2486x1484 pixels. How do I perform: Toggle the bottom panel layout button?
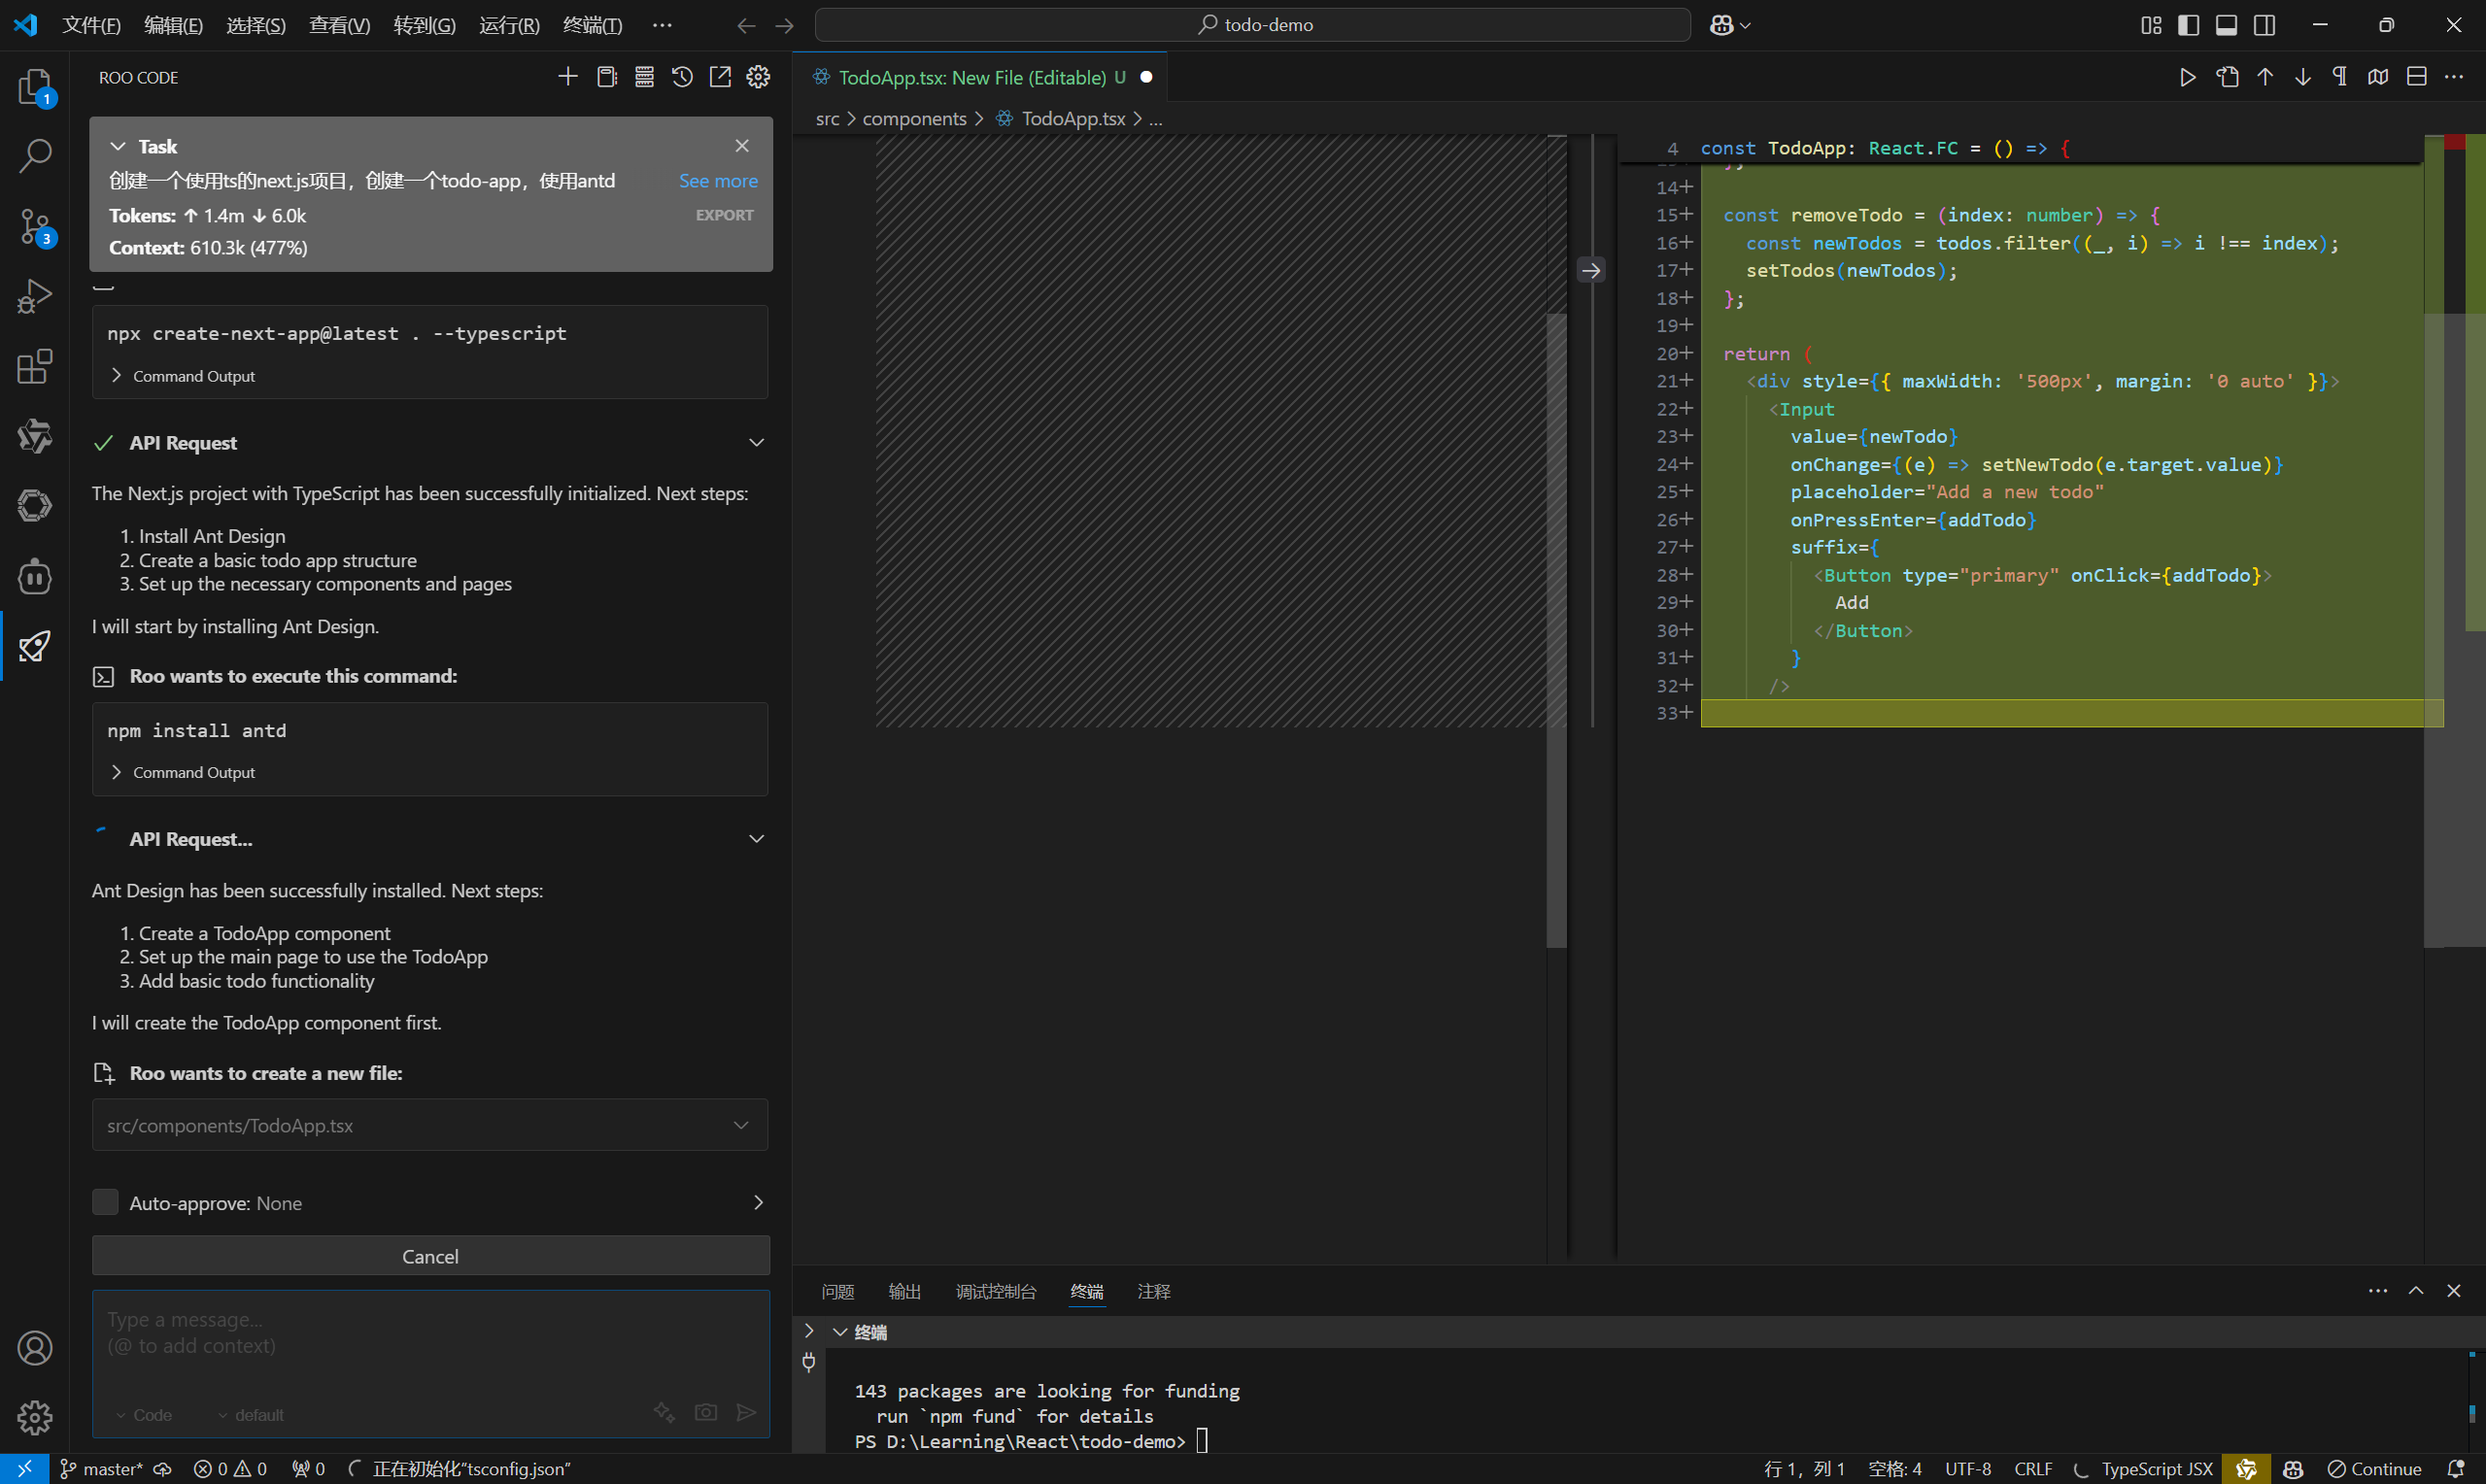point(2226,25)
